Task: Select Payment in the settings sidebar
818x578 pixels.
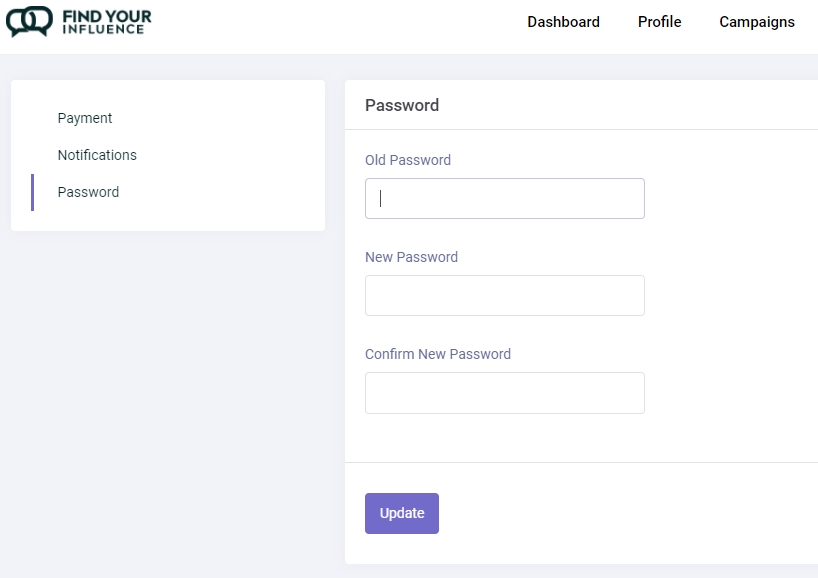Action: click(85, 118)
